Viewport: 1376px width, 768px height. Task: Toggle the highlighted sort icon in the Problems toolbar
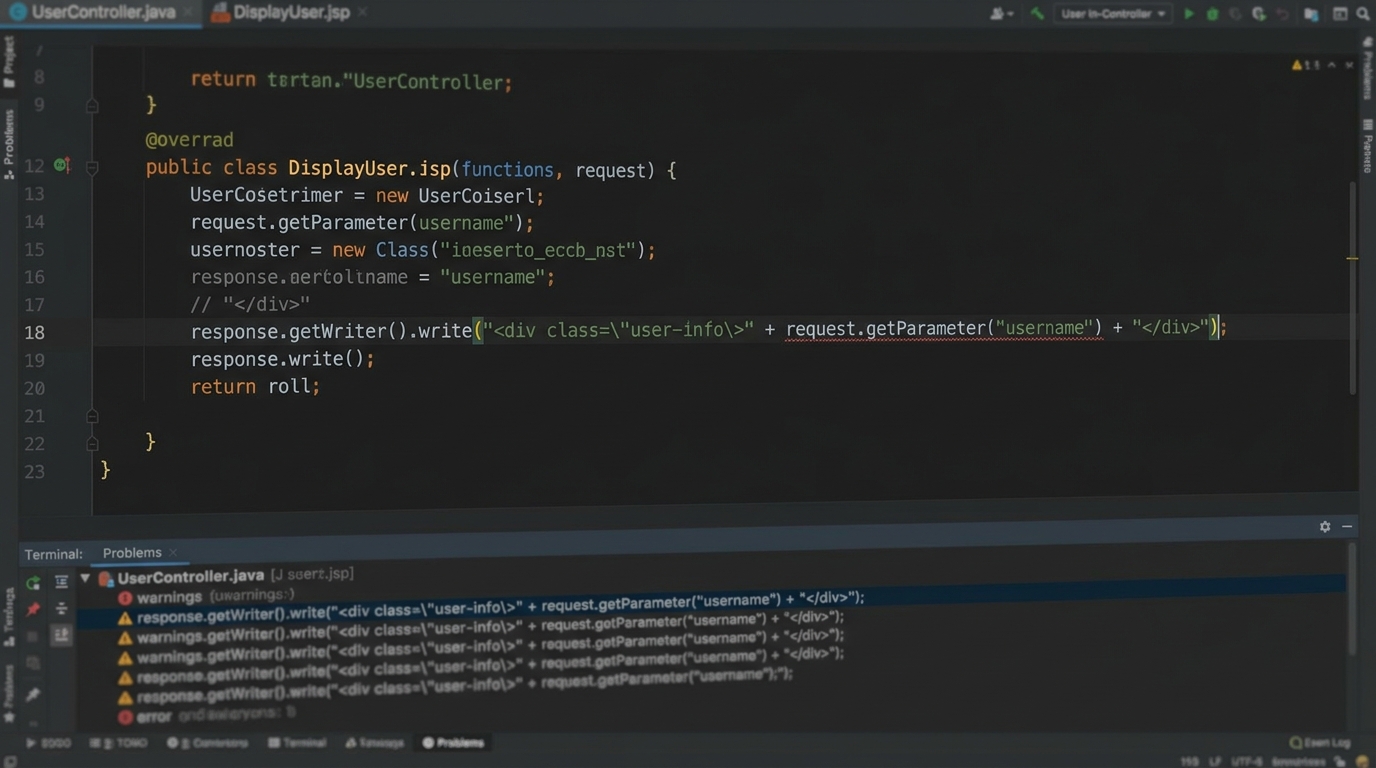tap(61, 635)
